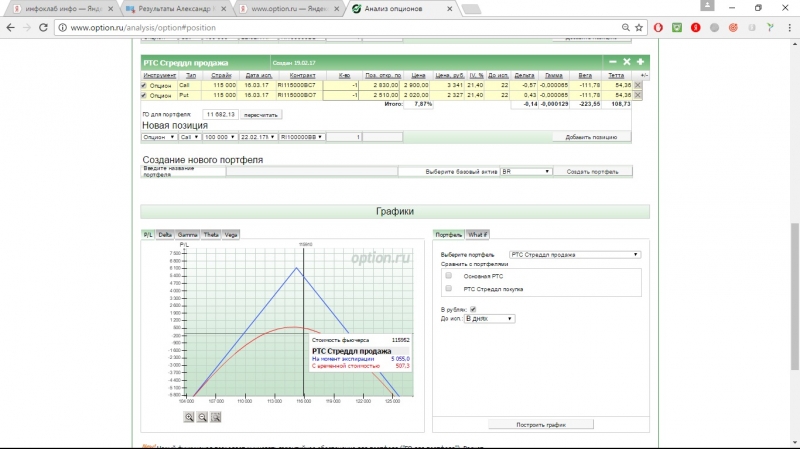Edit the Put row open price 2 510,00
The image size is (800, 449).
coord(380,95)
